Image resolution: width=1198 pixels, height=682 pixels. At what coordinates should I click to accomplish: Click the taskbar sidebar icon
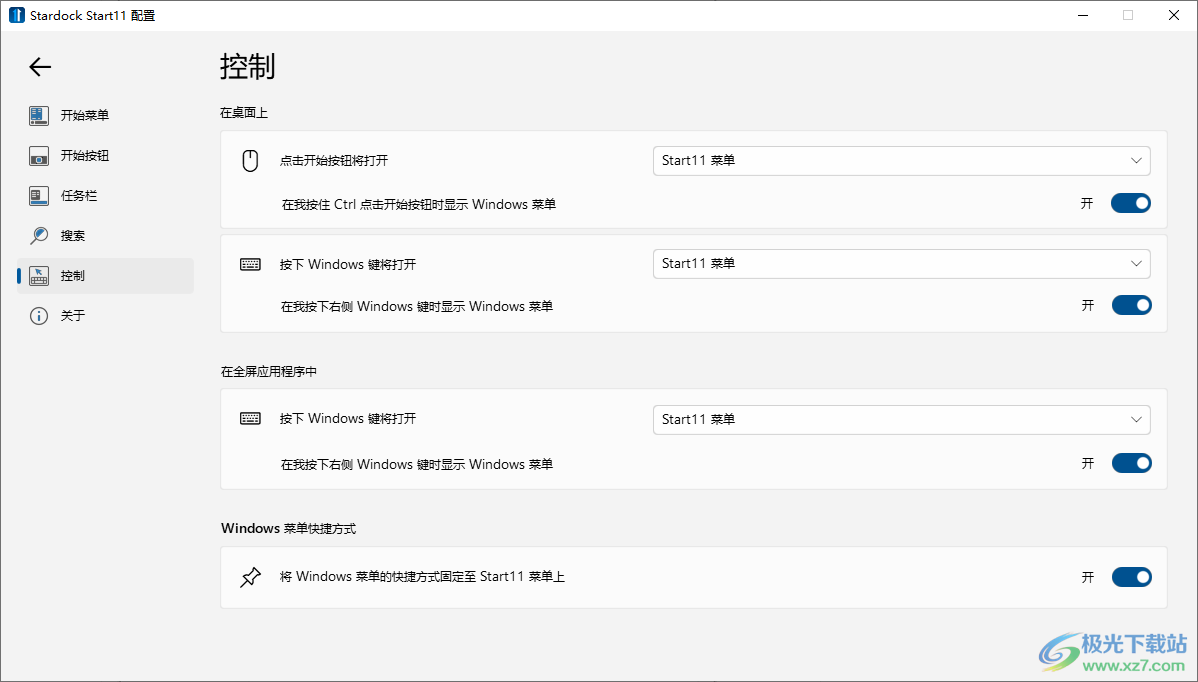tap(39, 196)
